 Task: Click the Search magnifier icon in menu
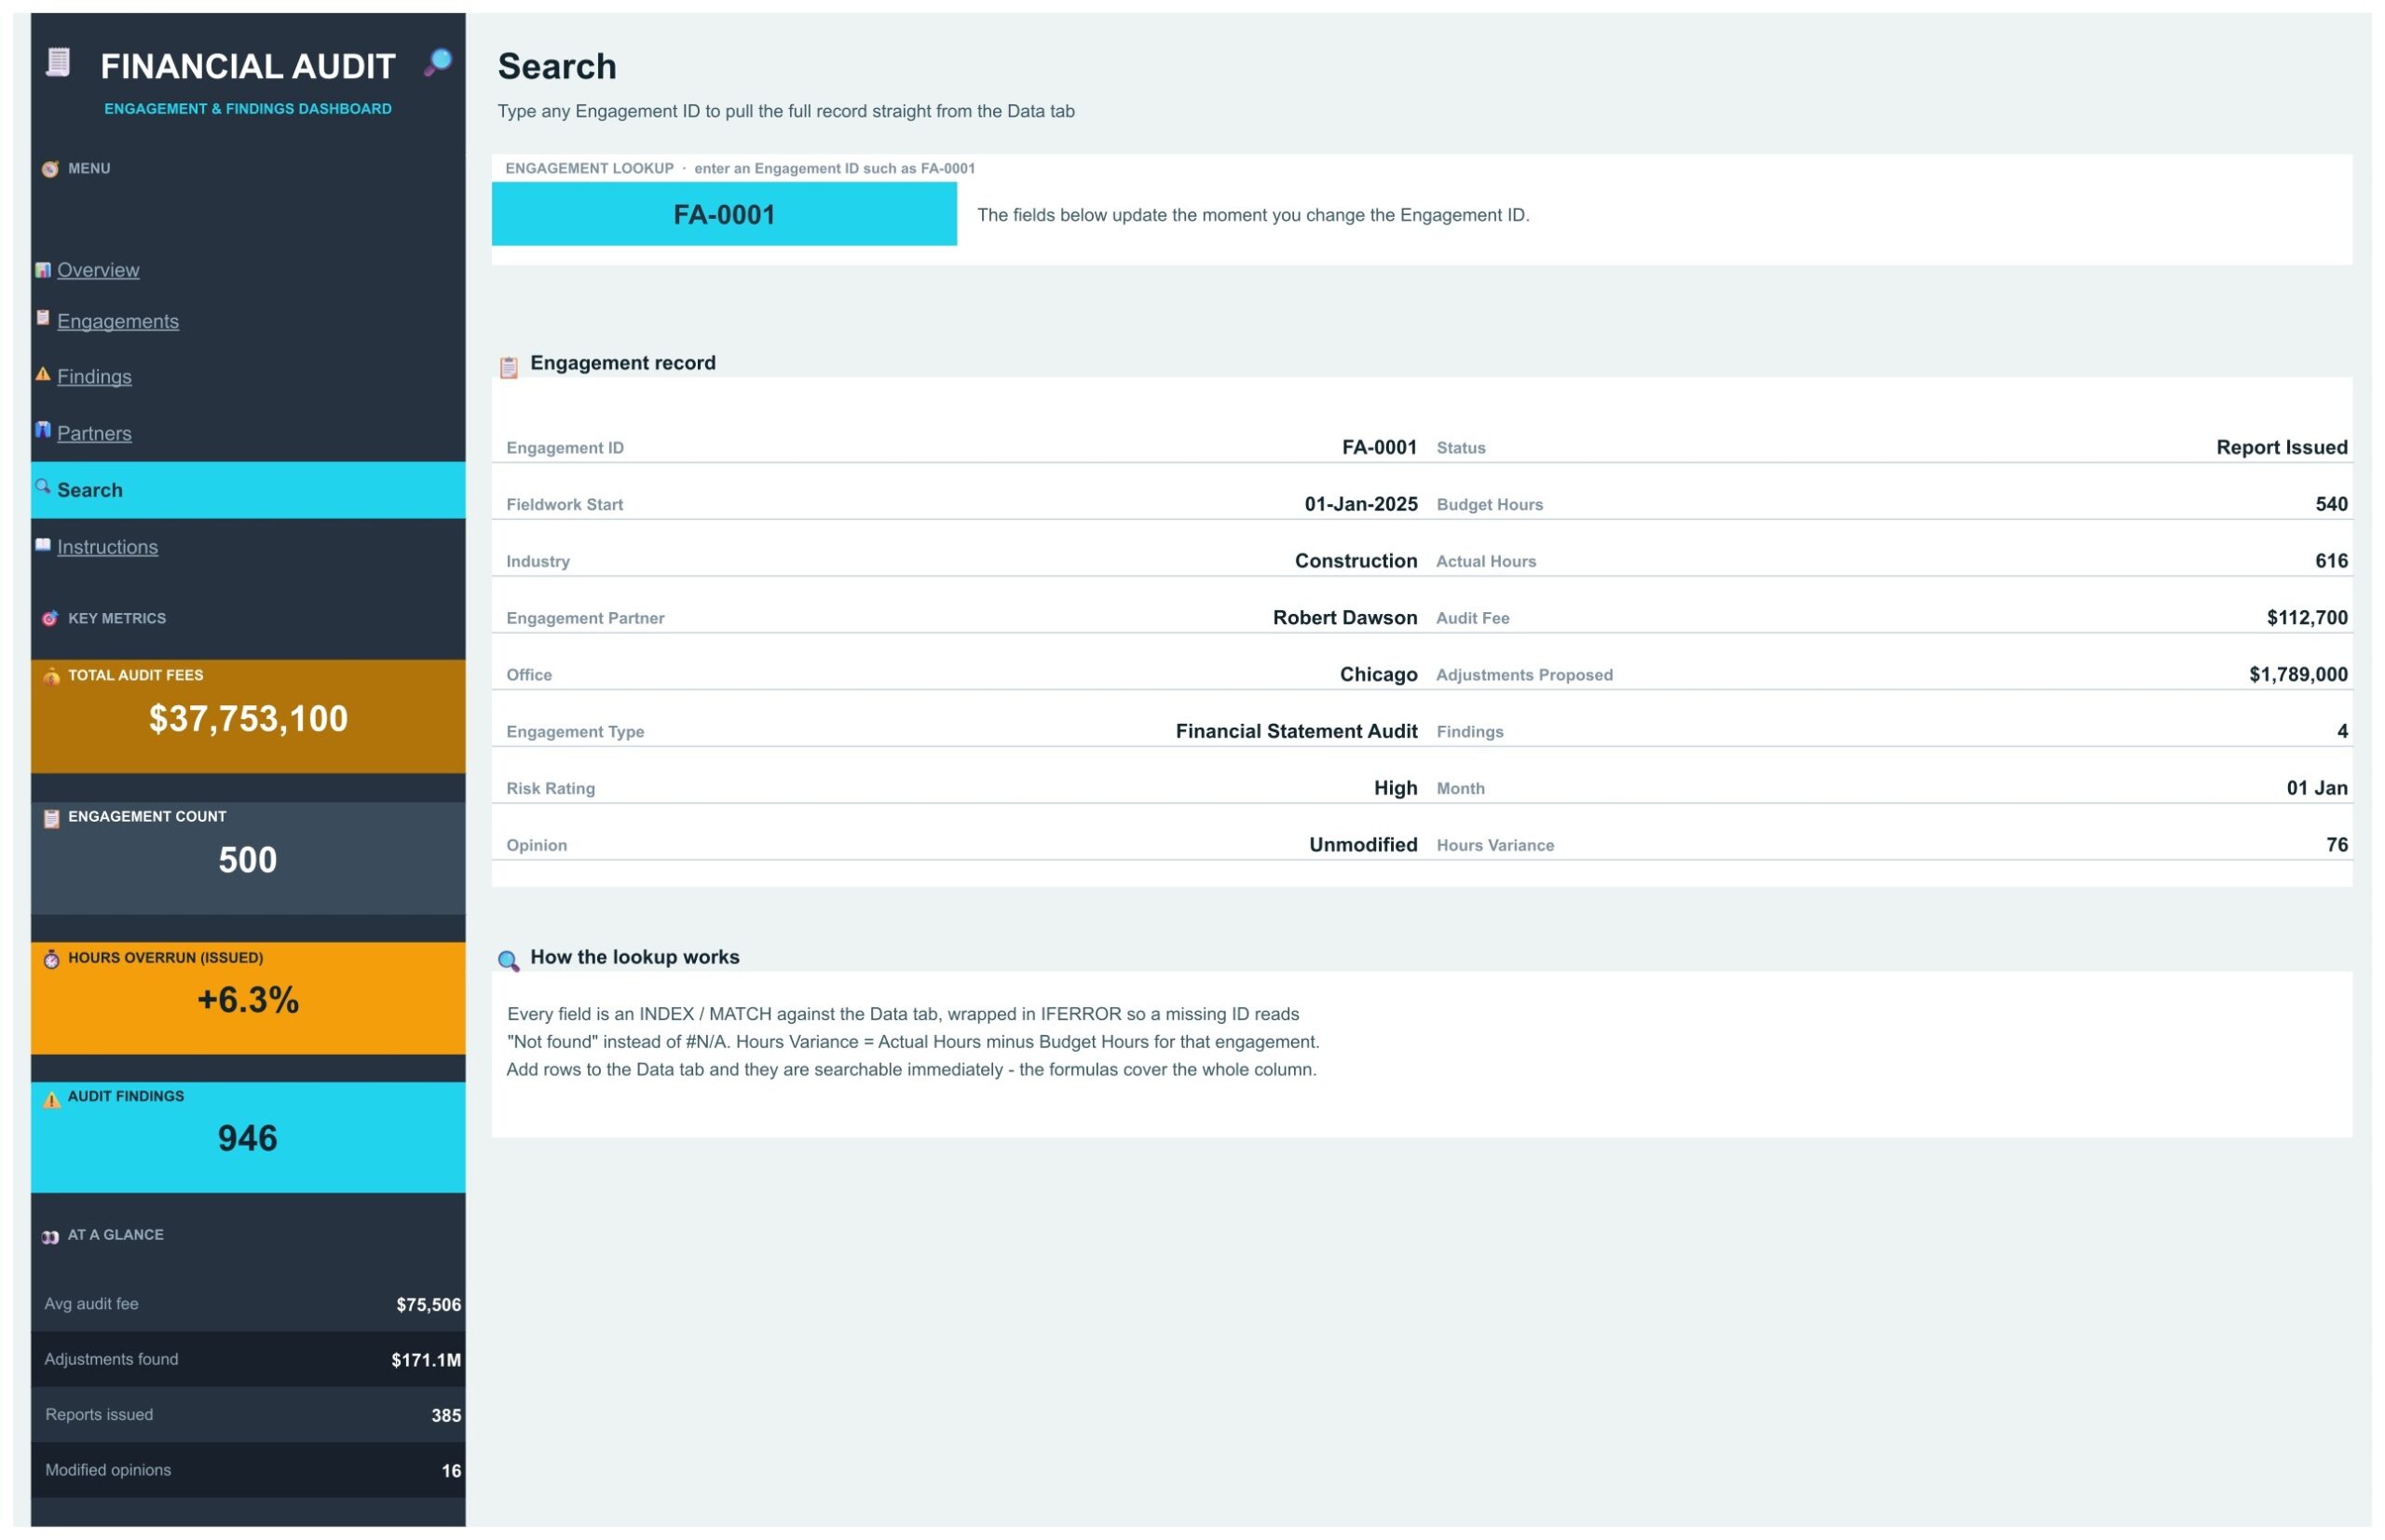43,487
